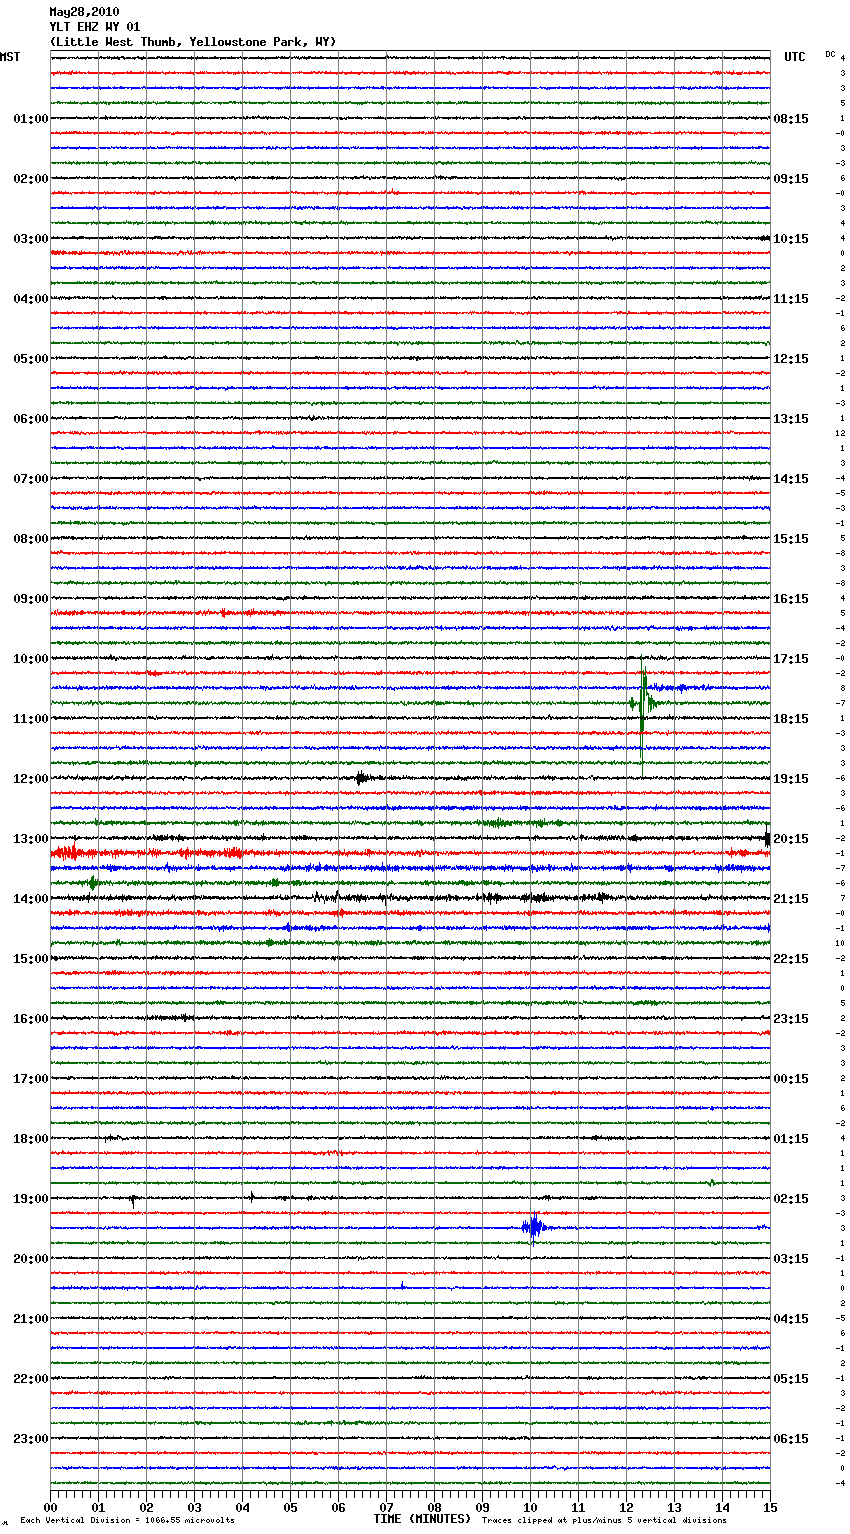Select the 01:00 MST time label

(x=30, y=119)
